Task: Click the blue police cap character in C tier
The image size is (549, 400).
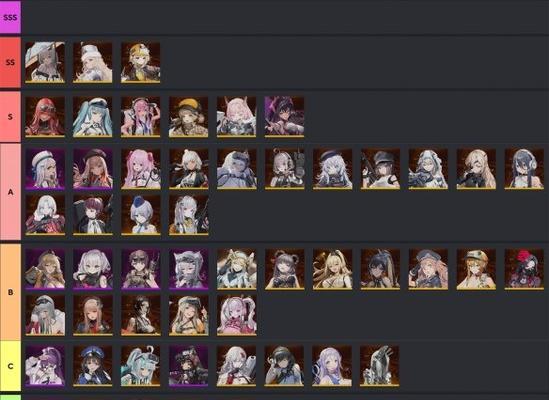Action: coord(93,366)
